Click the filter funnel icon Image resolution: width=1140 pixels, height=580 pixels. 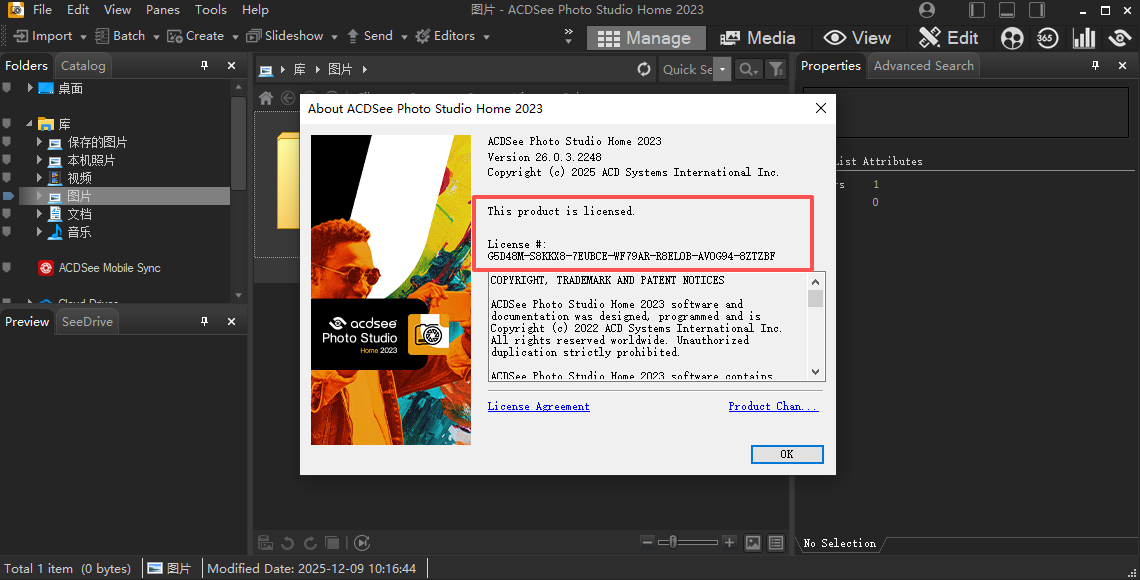point(775,69)
